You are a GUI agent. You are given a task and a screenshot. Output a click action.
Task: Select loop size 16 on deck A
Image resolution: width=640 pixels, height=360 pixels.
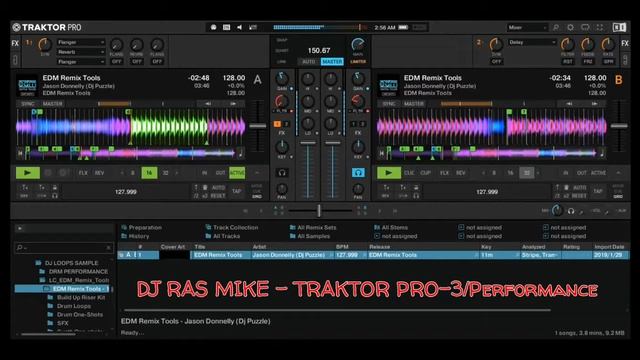(149, 173)
